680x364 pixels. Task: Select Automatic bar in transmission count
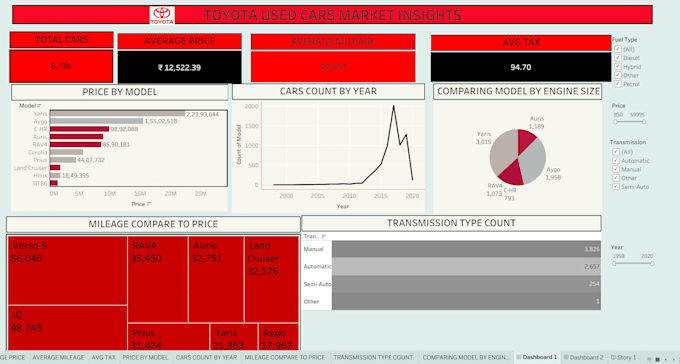pyautogui.click(x=466, y=266)
